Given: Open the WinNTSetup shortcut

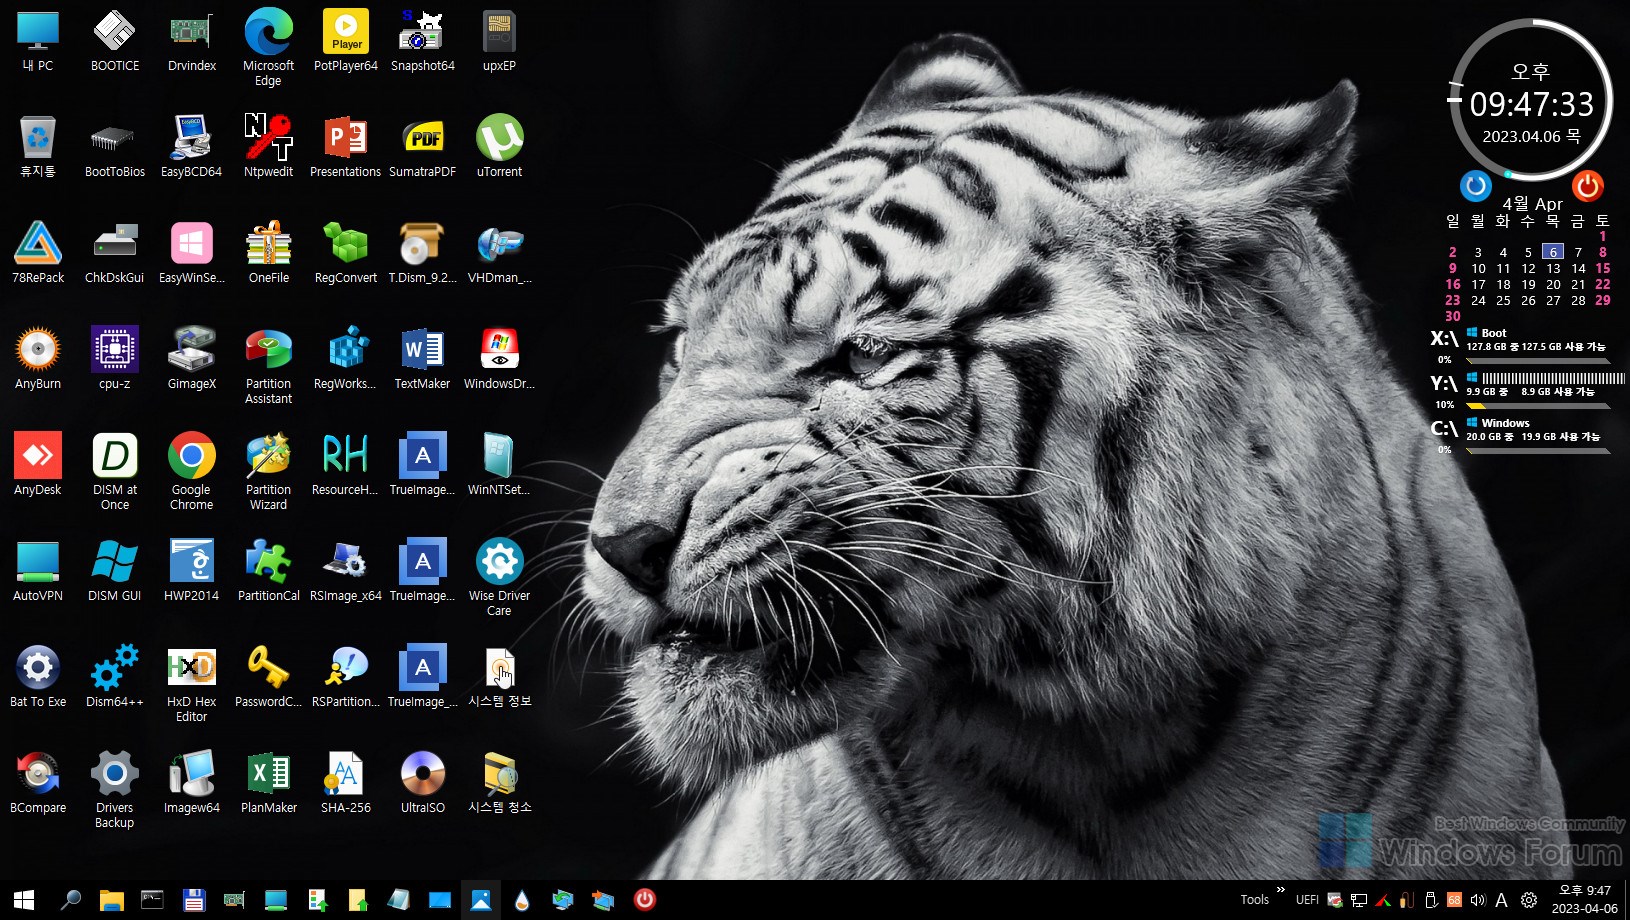Looking at the screenshot, I should (499, 466).
